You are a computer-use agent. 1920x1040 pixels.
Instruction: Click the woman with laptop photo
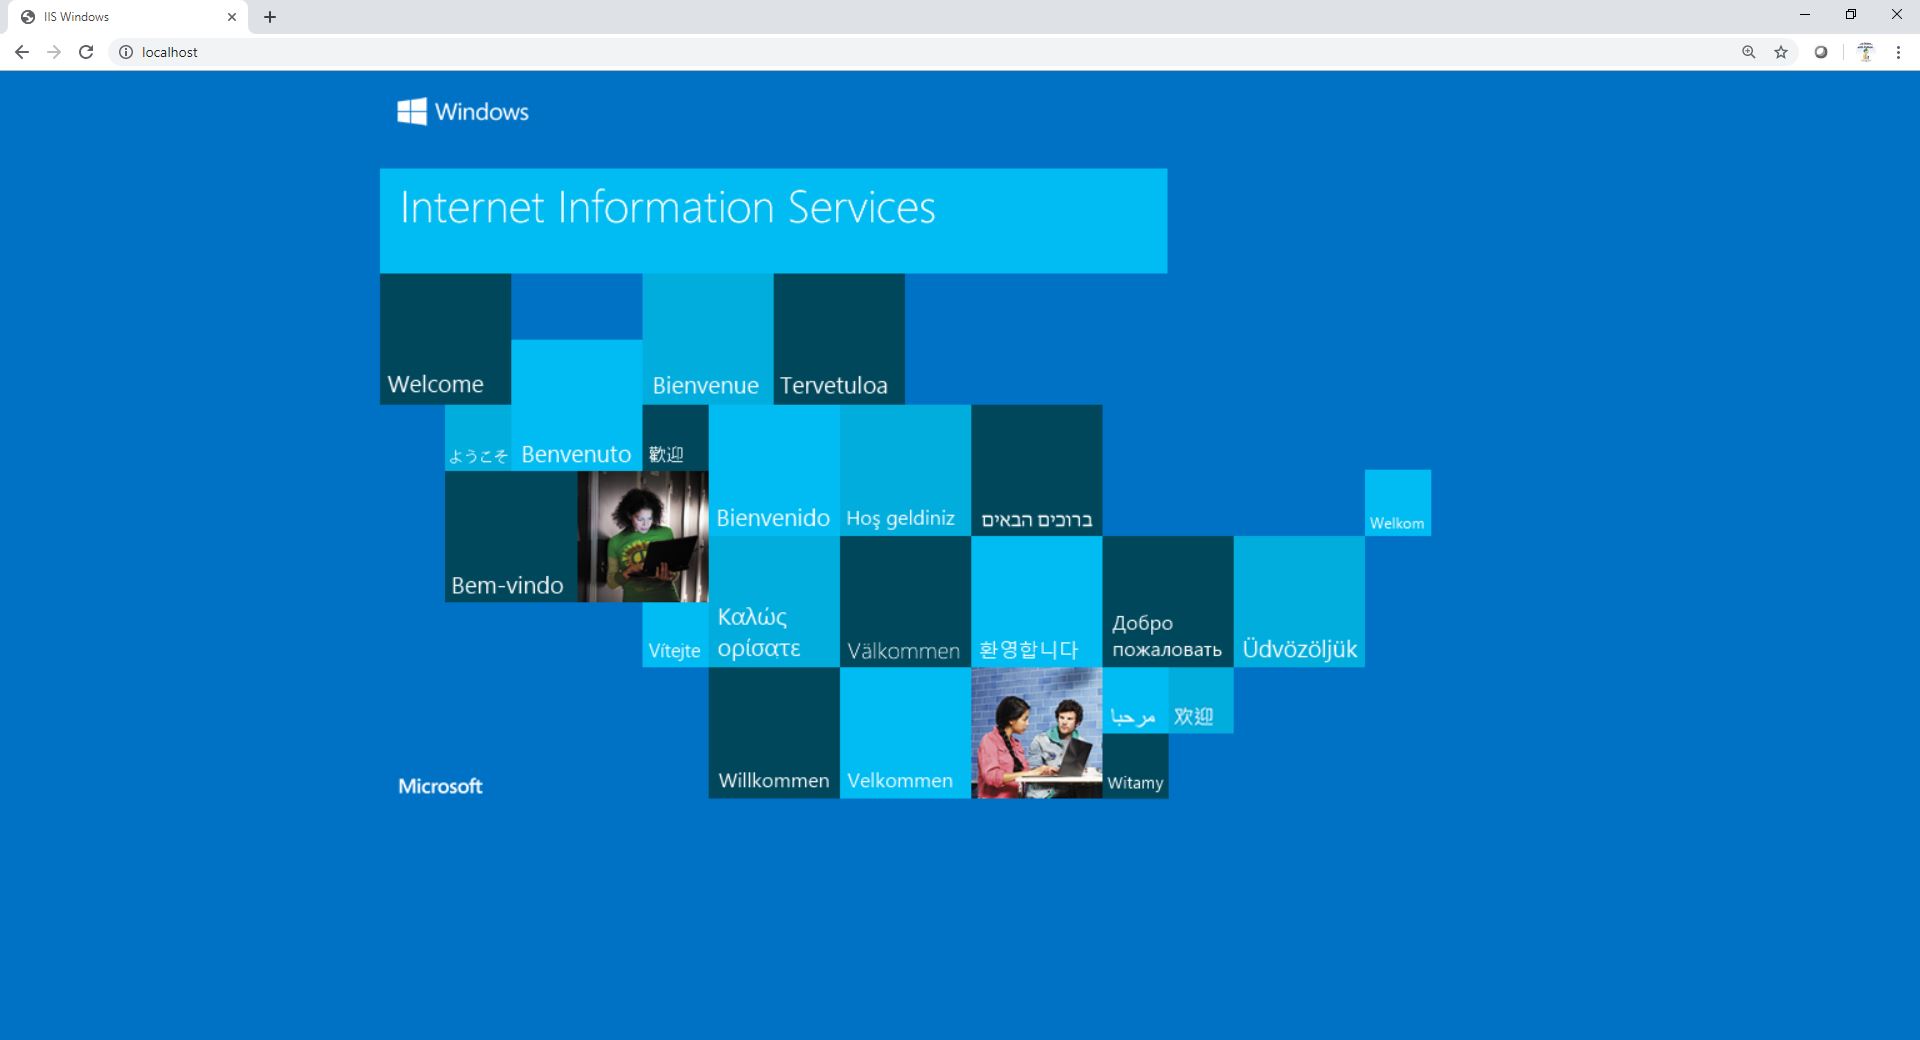pyautogui.click(x=643, y=537)
